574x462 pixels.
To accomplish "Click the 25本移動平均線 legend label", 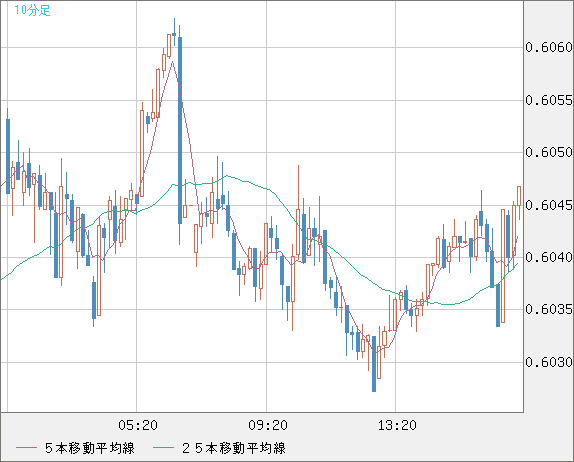I will click(x=234, y=448).
